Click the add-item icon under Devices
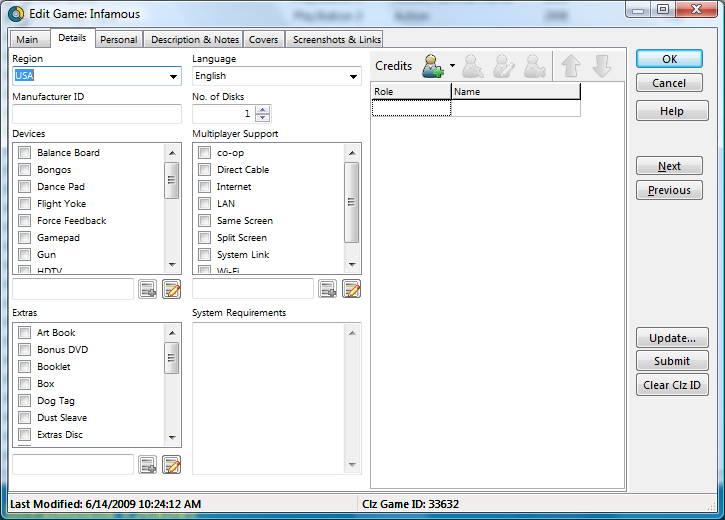Viewport: 725px width, 520px height. click(x=148, y=289)
